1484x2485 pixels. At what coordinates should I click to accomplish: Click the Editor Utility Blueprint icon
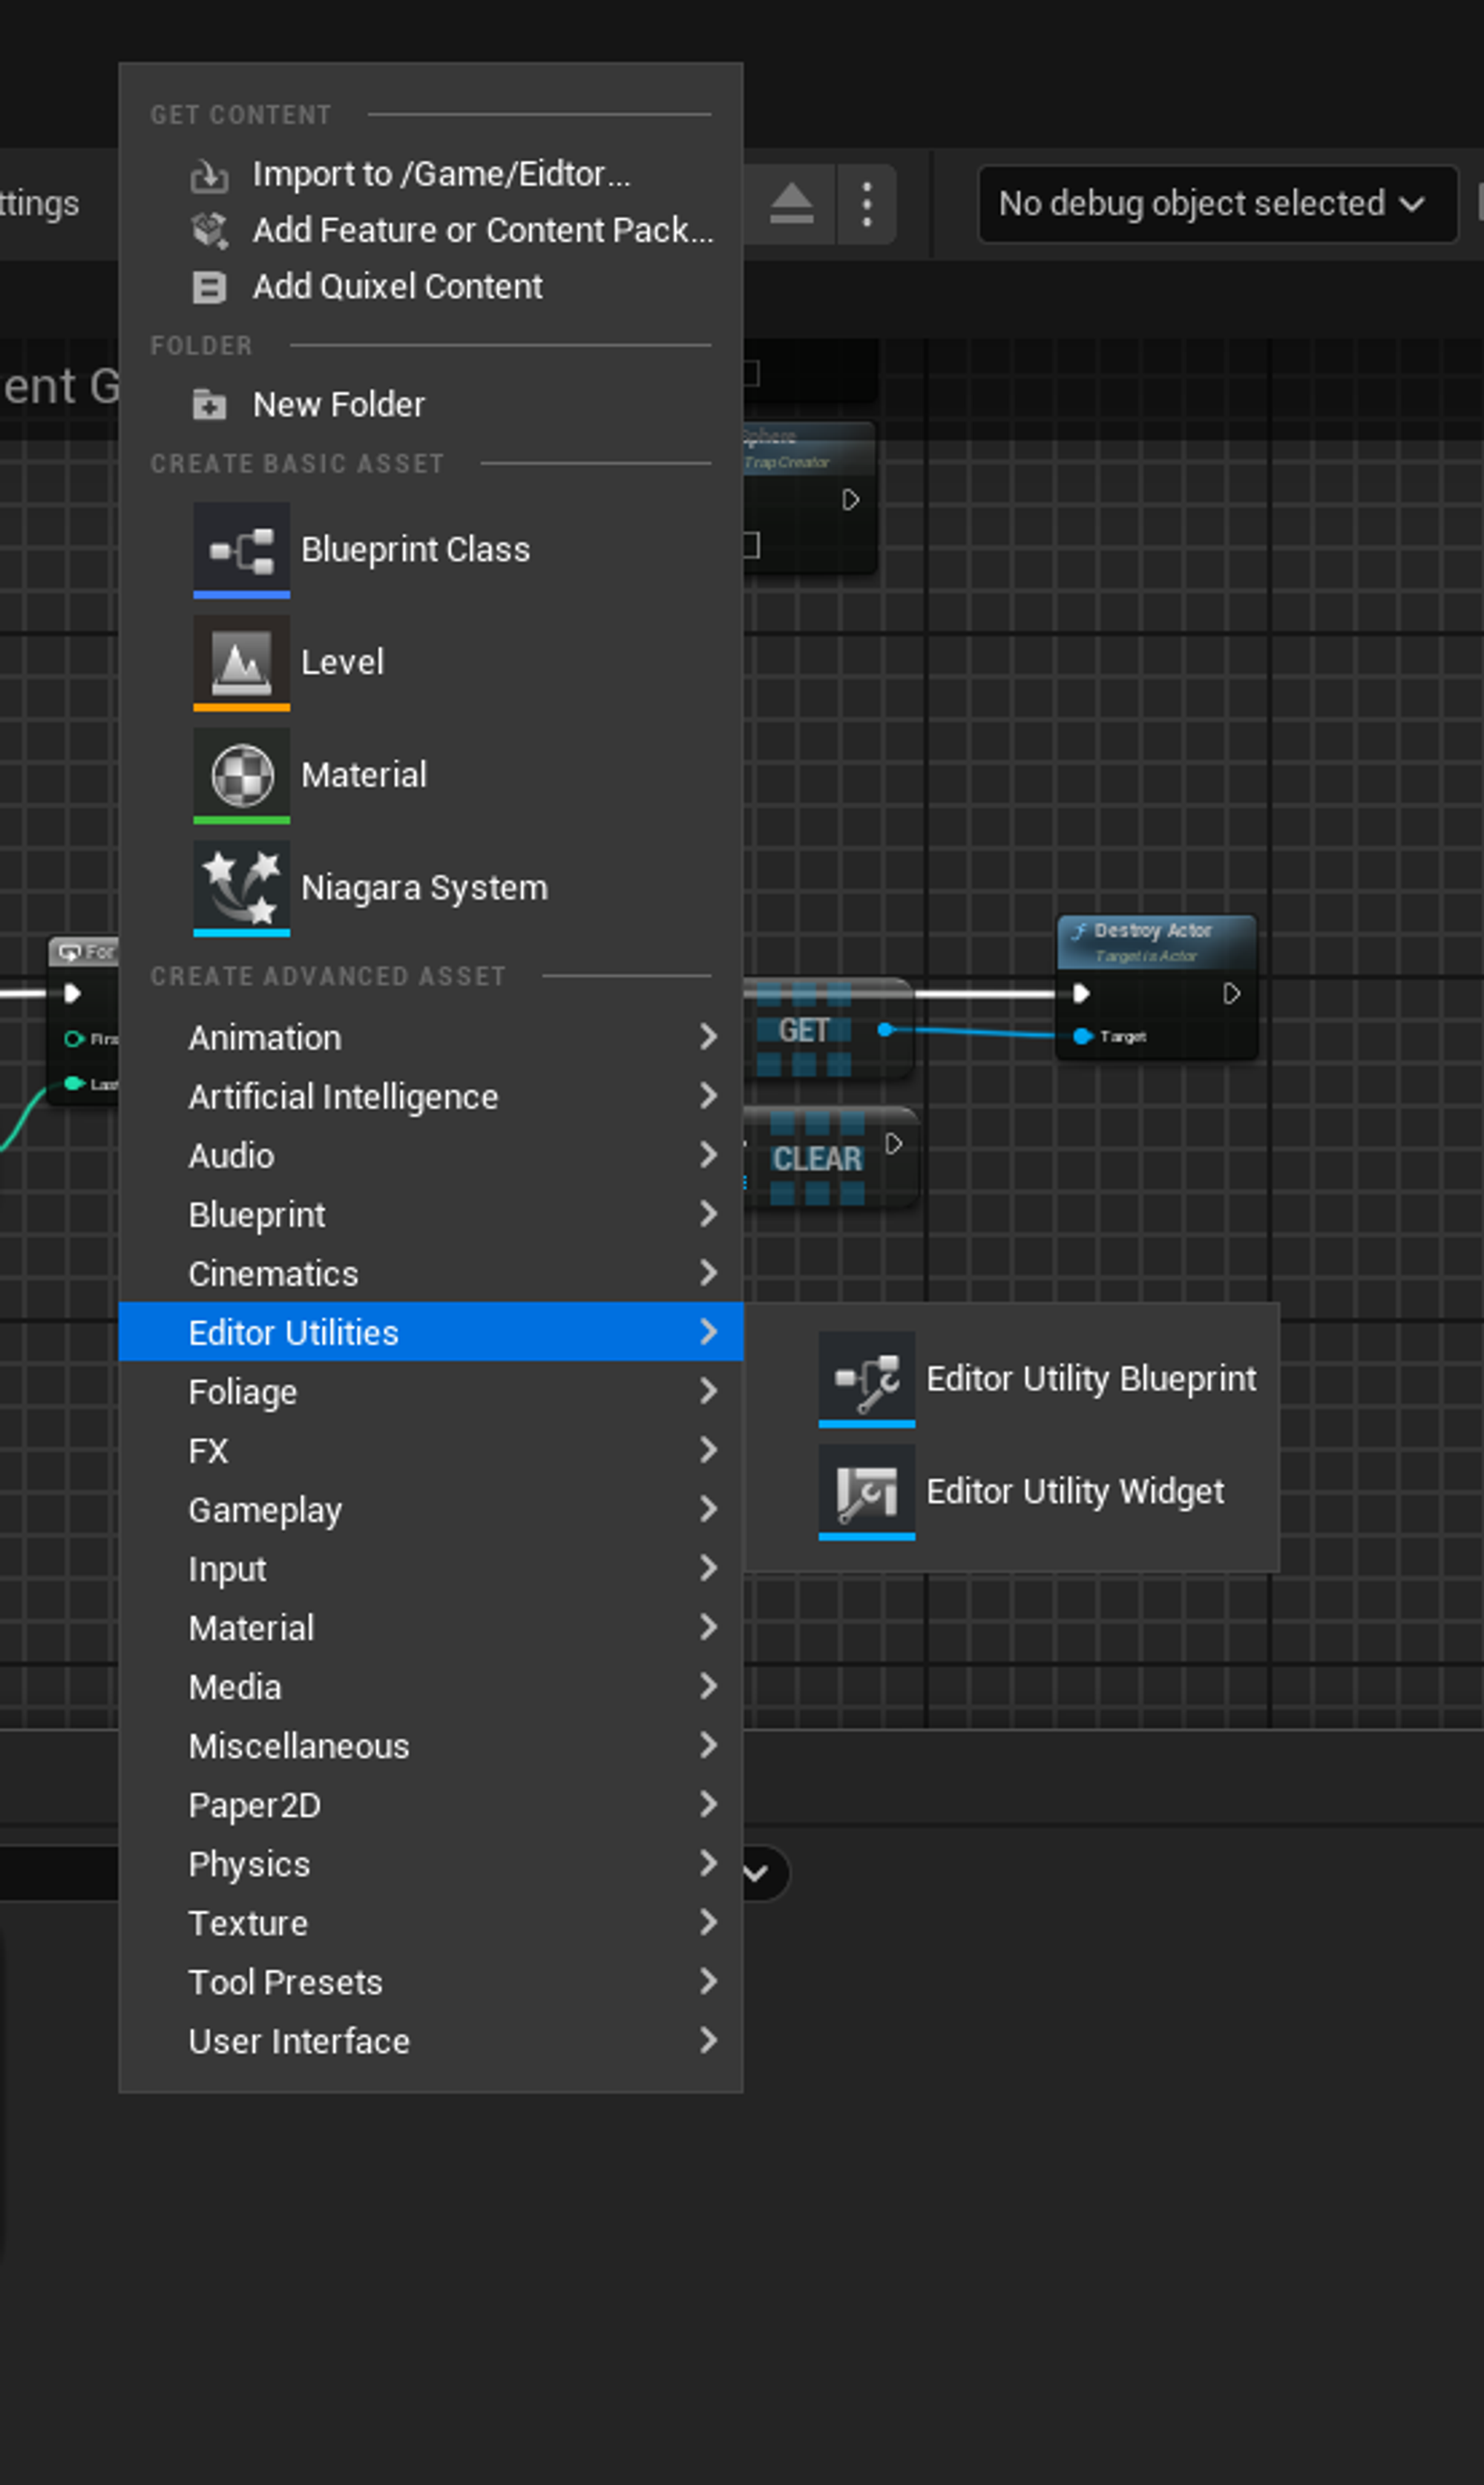click(866, 1377)
